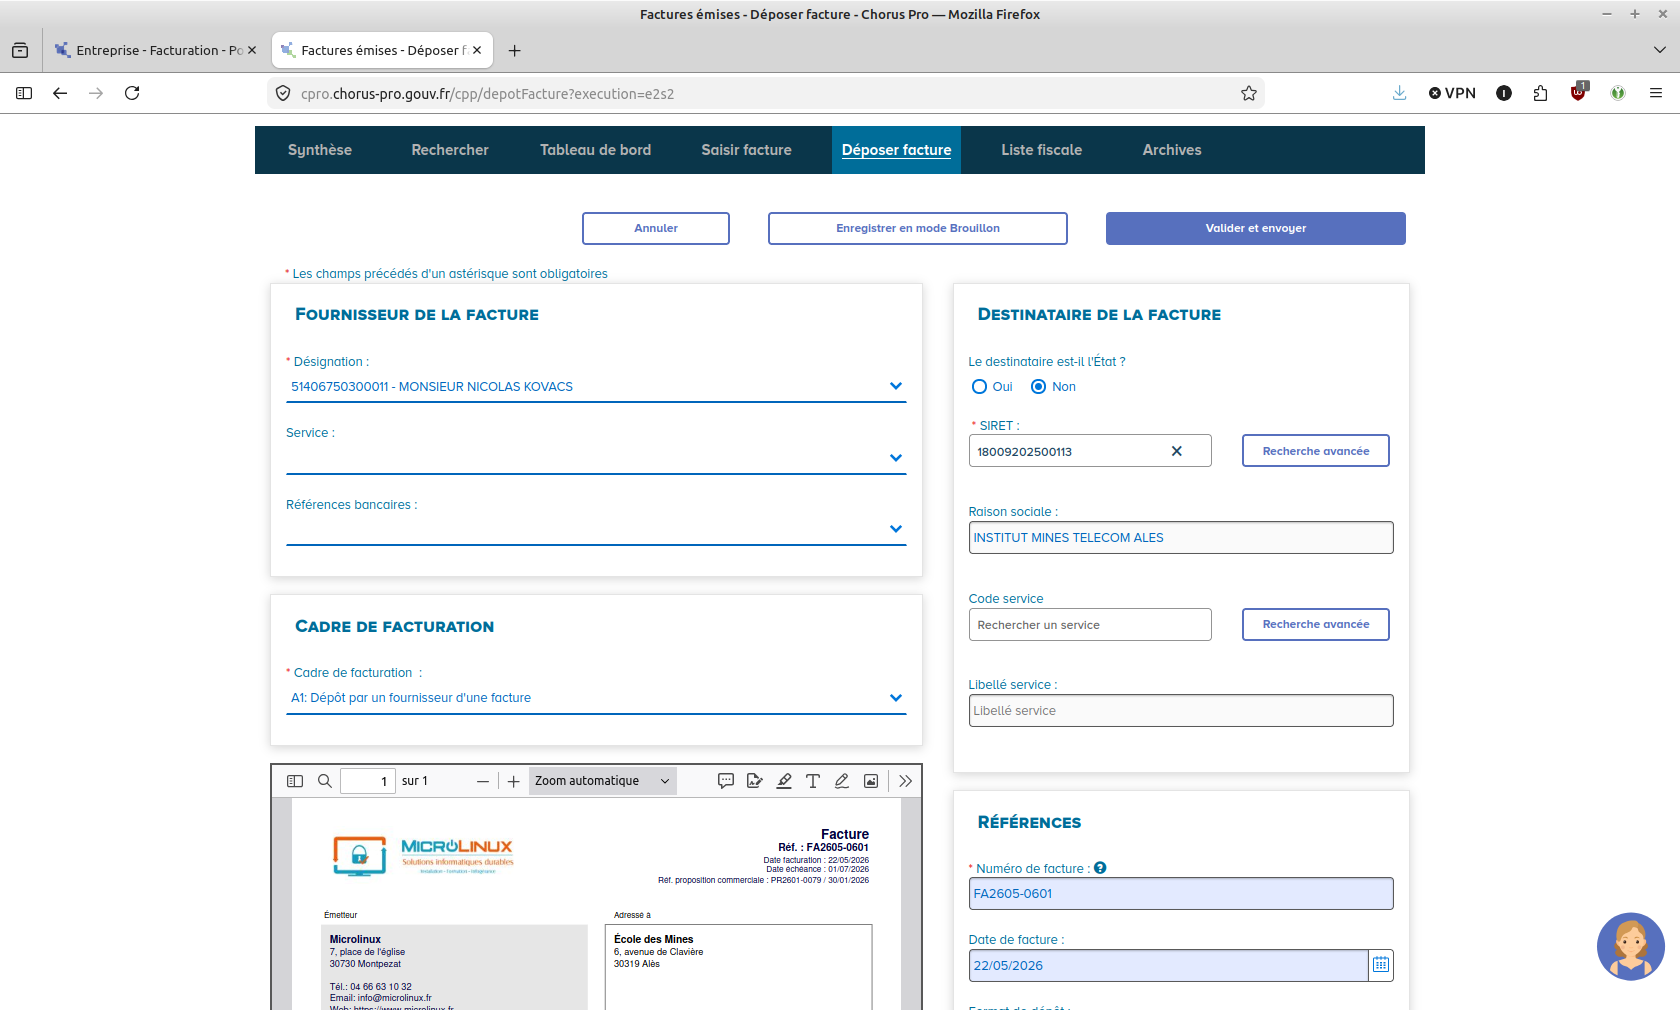Go back to the previous page

coord(60,93)
